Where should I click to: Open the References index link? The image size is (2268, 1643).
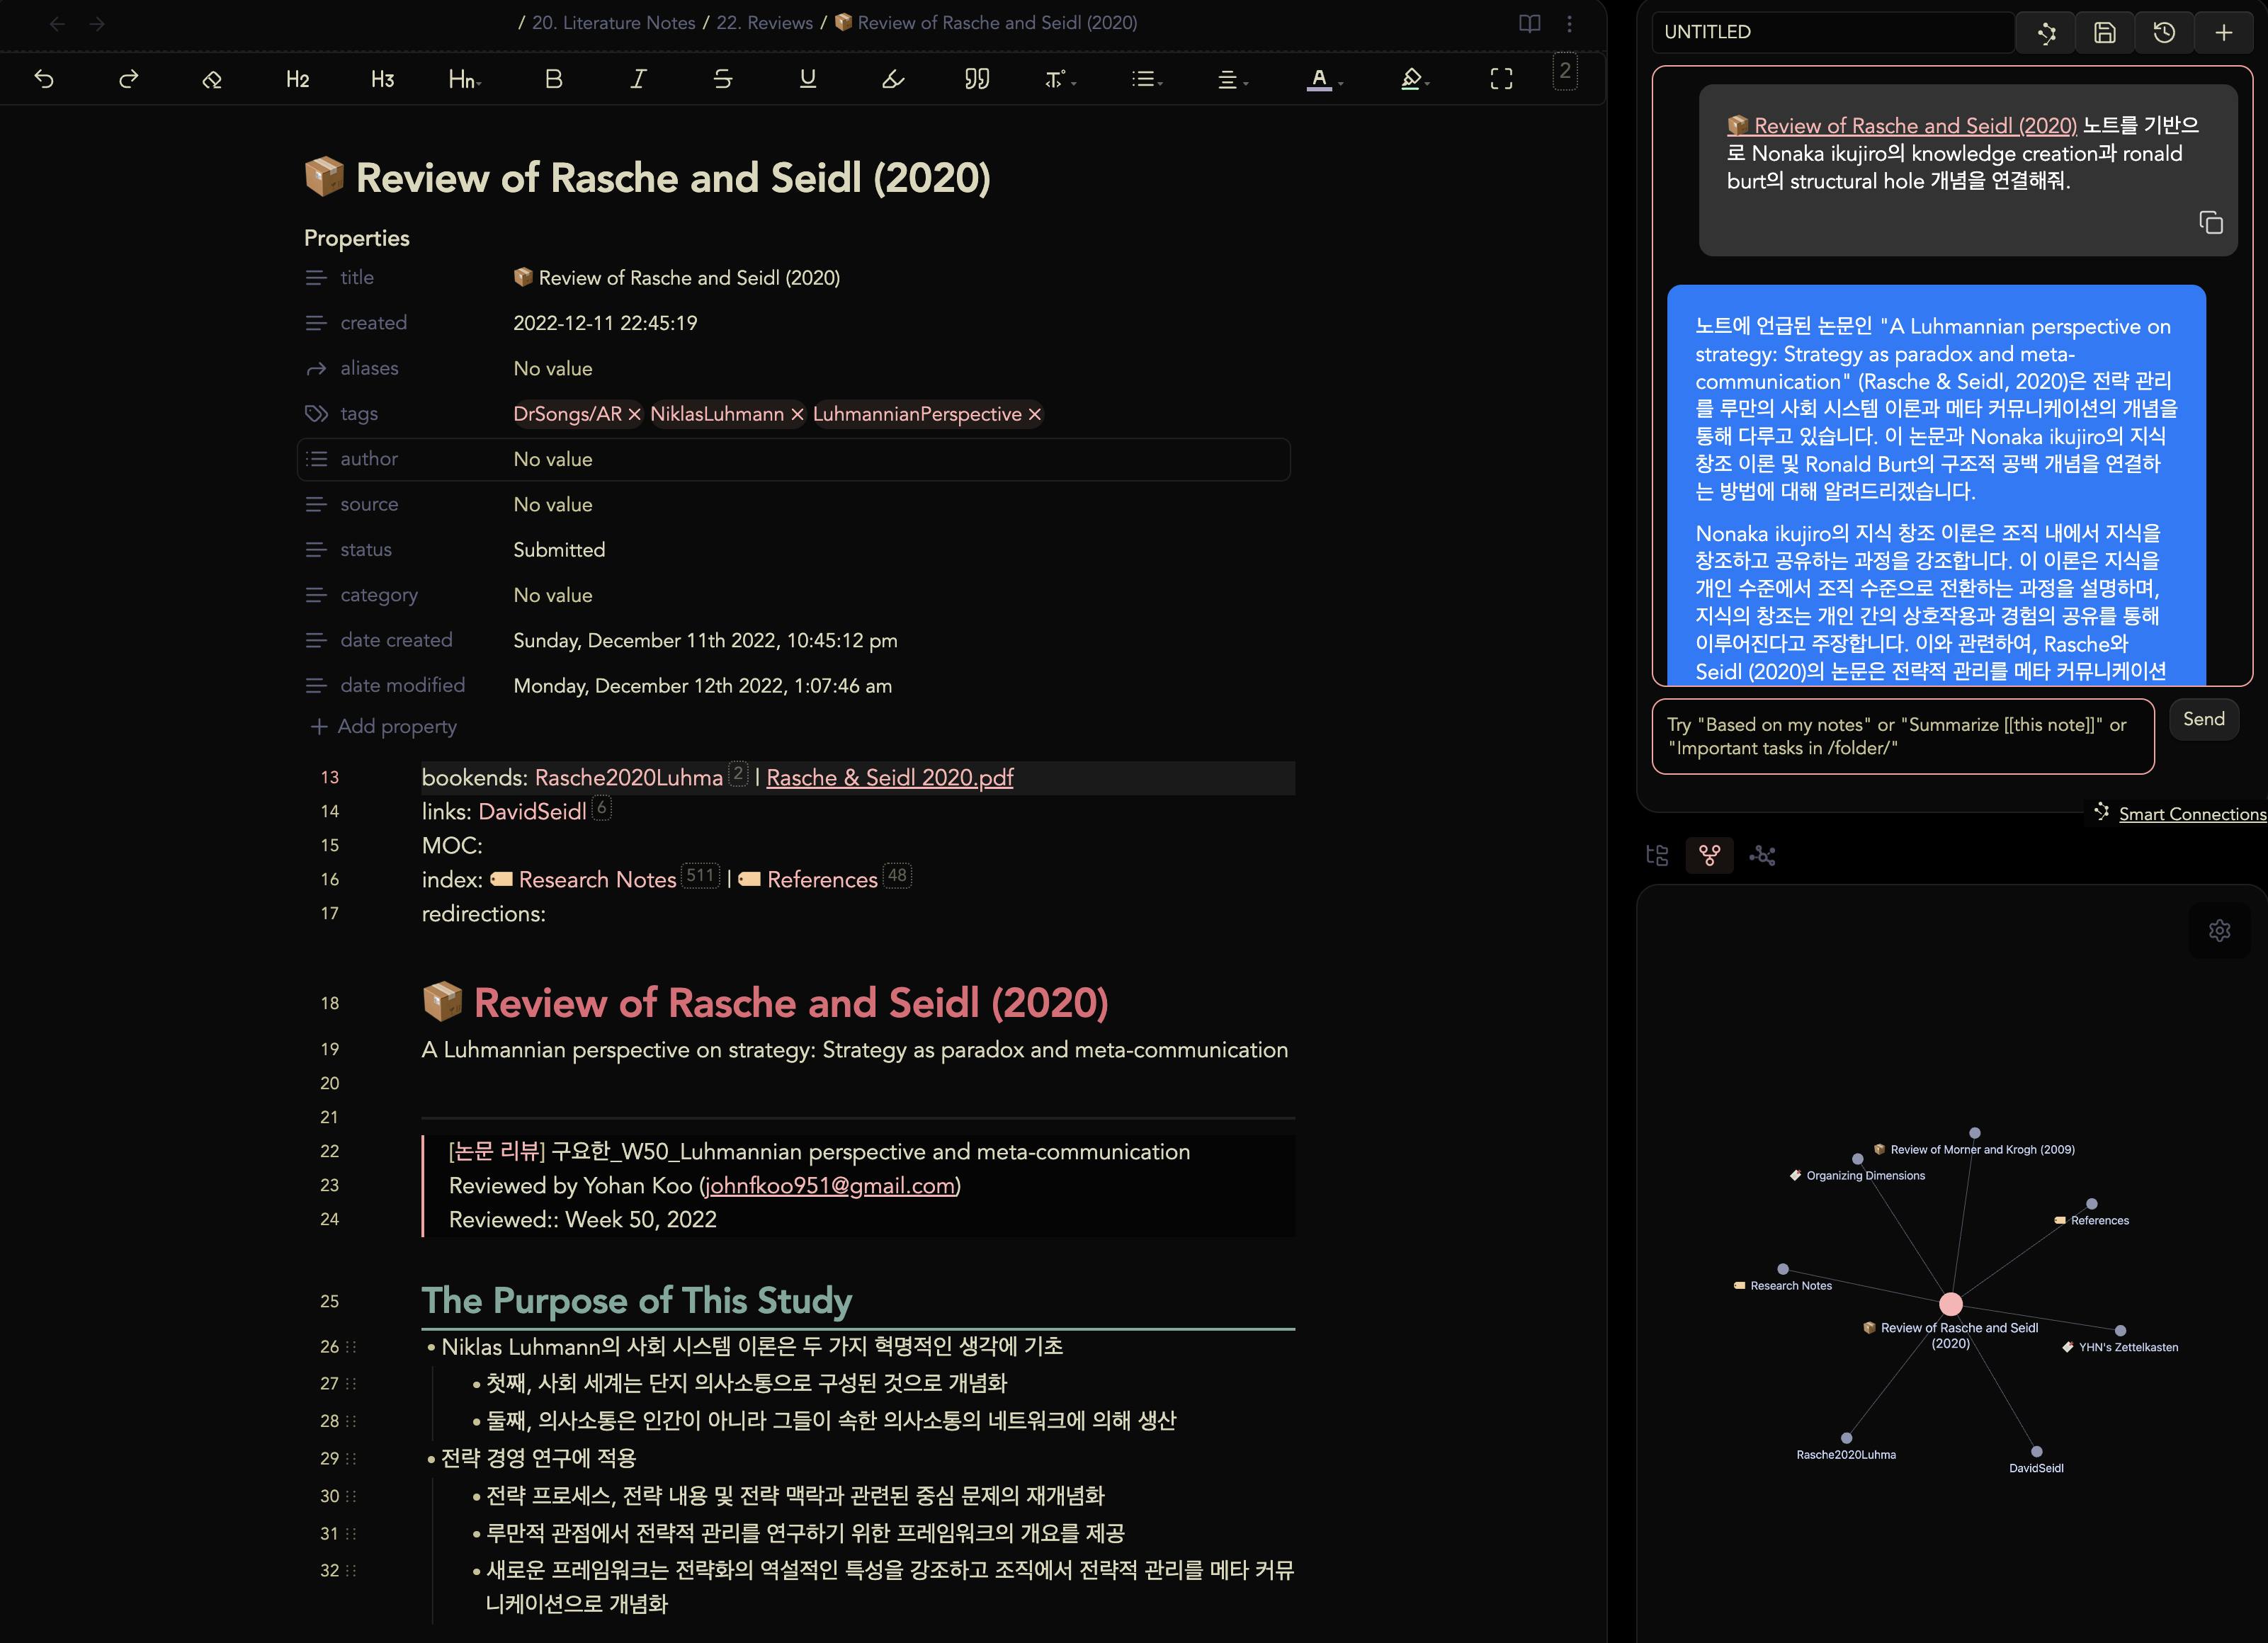tap(822, 880)
